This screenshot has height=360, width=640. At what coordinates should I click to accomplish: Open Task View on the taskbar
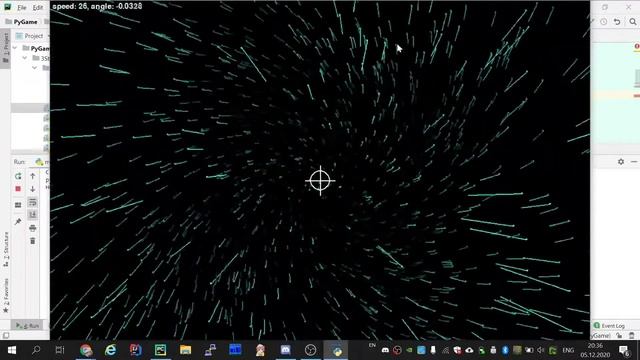point(60,350)
